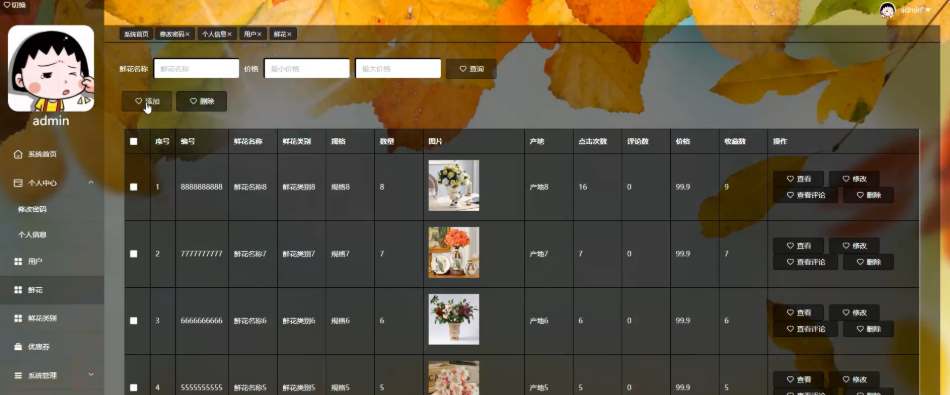Open 查看评论 for row 鲜花名称7
Viewport: 950px width, 395px height.
click(805, 262)
